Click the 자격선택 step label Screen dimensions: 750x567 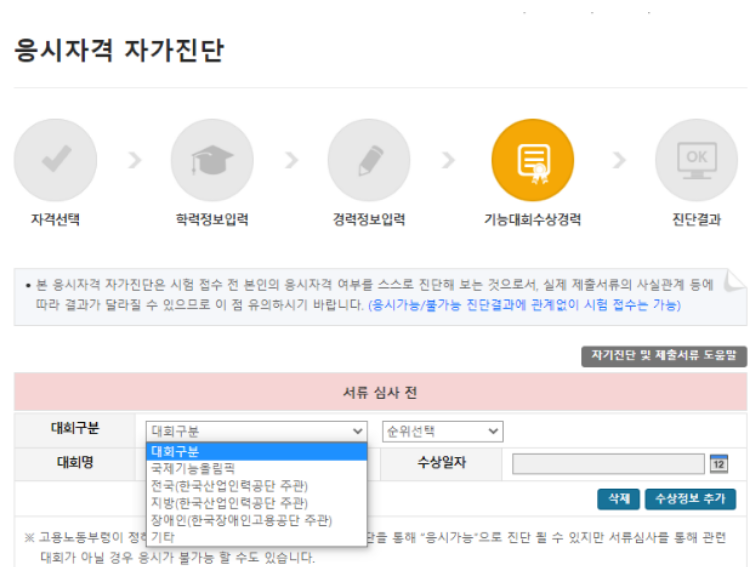(x=55, y=220)
